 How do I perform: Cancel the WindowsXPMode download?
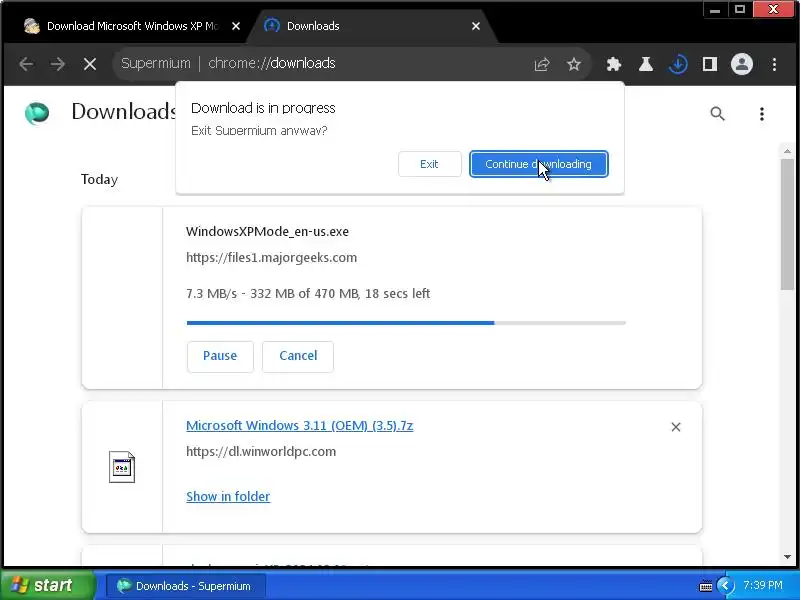[298, 356]
